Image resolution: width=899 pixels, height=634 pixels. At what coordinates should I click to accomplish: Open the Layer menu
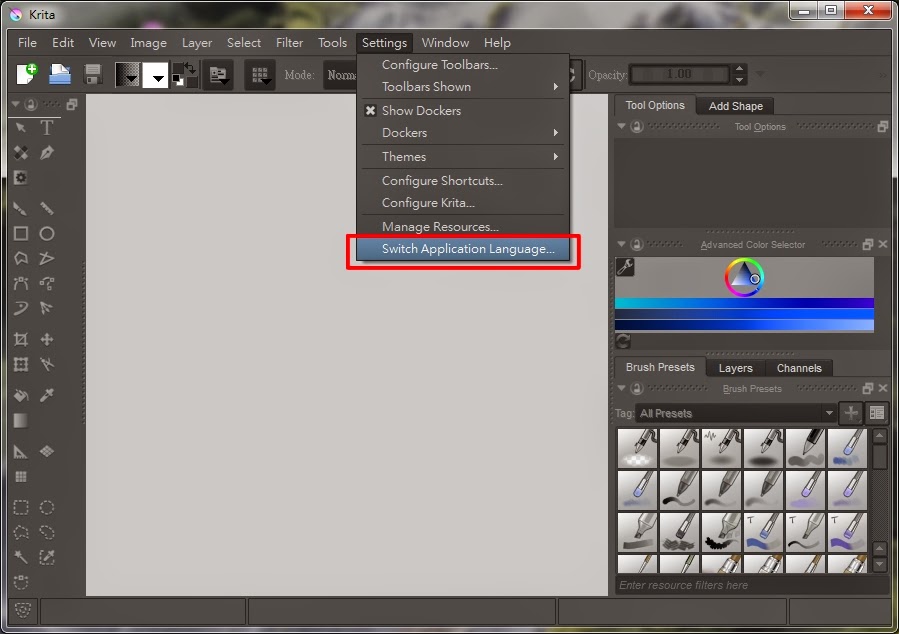(197, 43)
